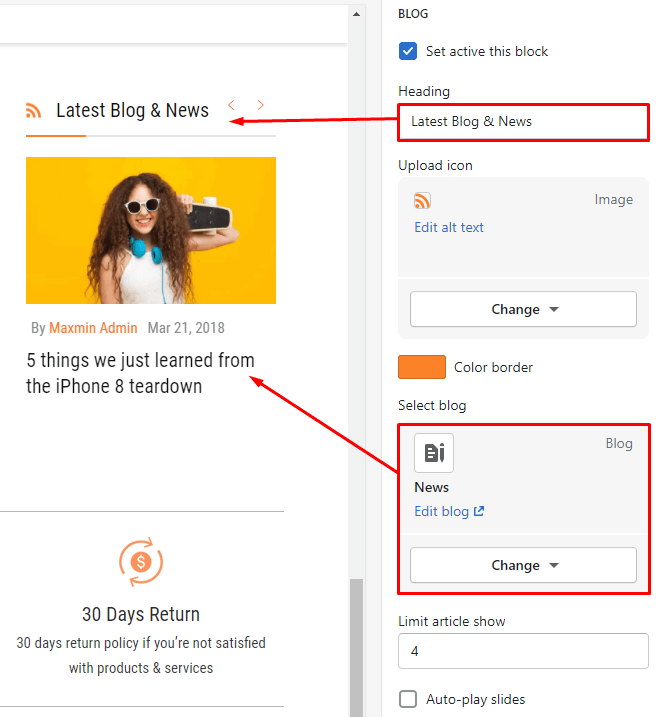This screenshot has height=717, width=659.
Task: Click the Limit article show field
Action: pos(523,652)
